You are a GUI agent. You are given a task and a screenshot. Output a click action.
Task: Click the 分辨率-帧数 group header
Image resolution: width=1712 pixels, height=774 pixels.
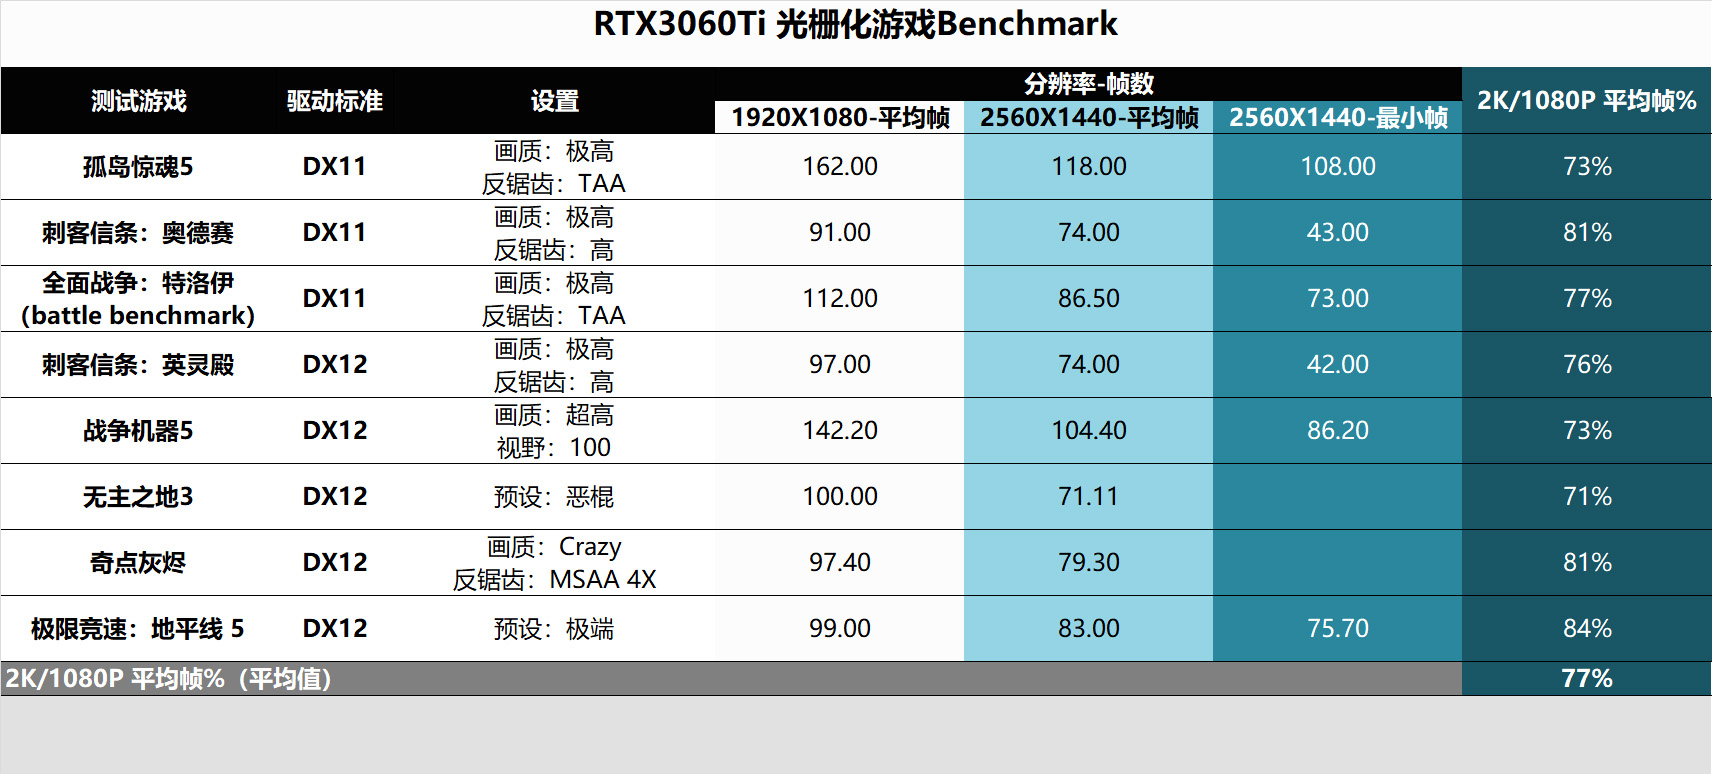pos(1089,84)
